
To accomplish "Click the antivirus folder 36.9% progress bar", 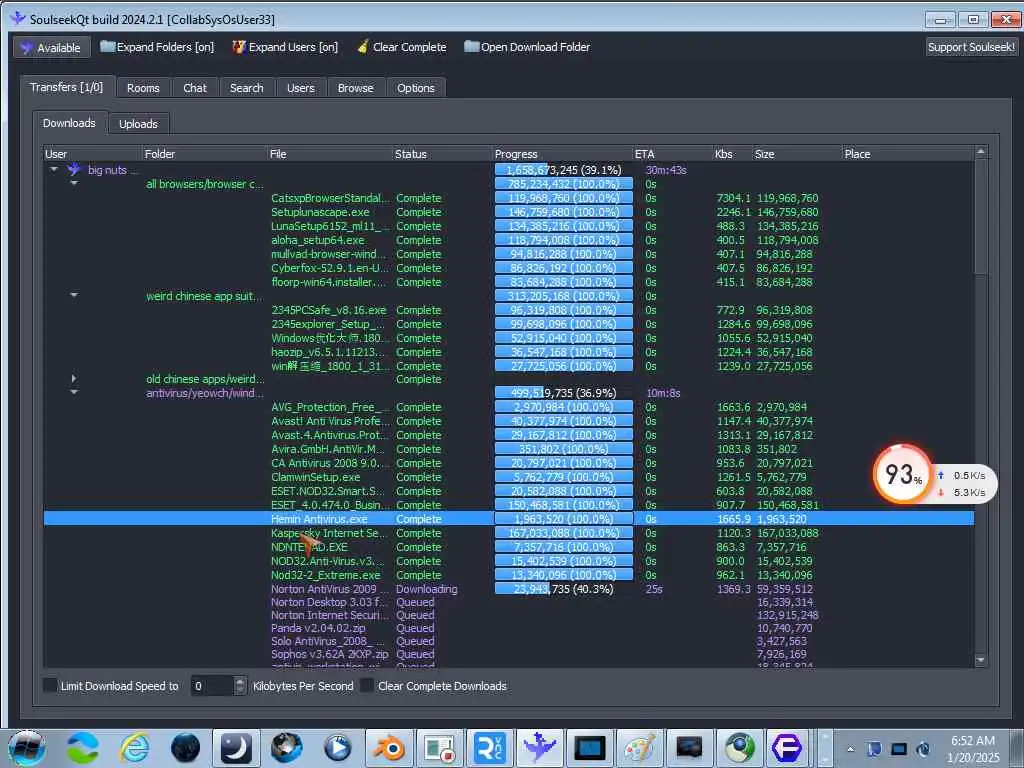I will point(564,392).
